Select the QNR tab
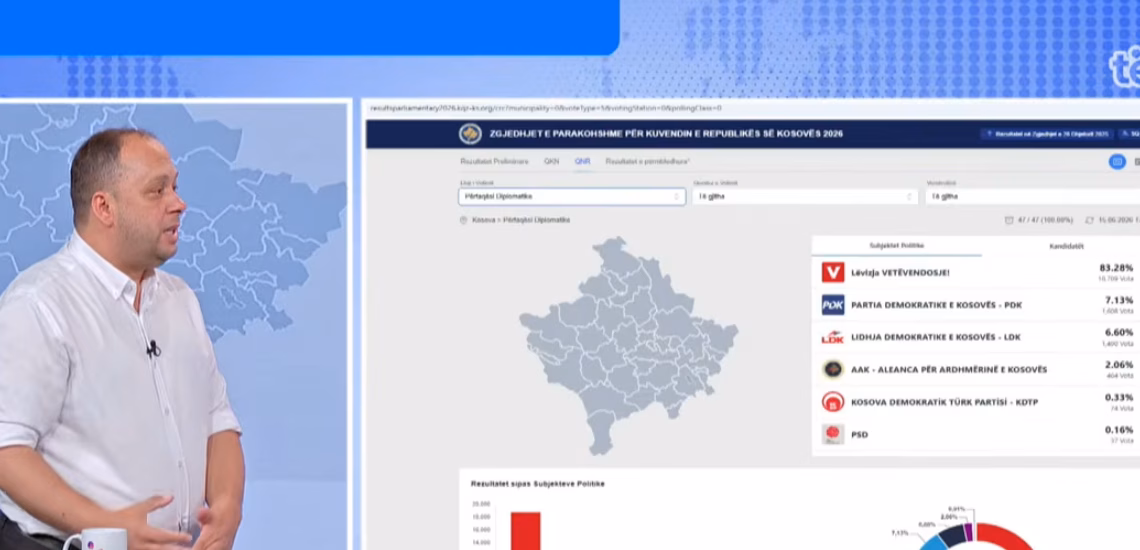Image resolution: width=1140 pixels, height=550 pixels. (x=582, y=162)
